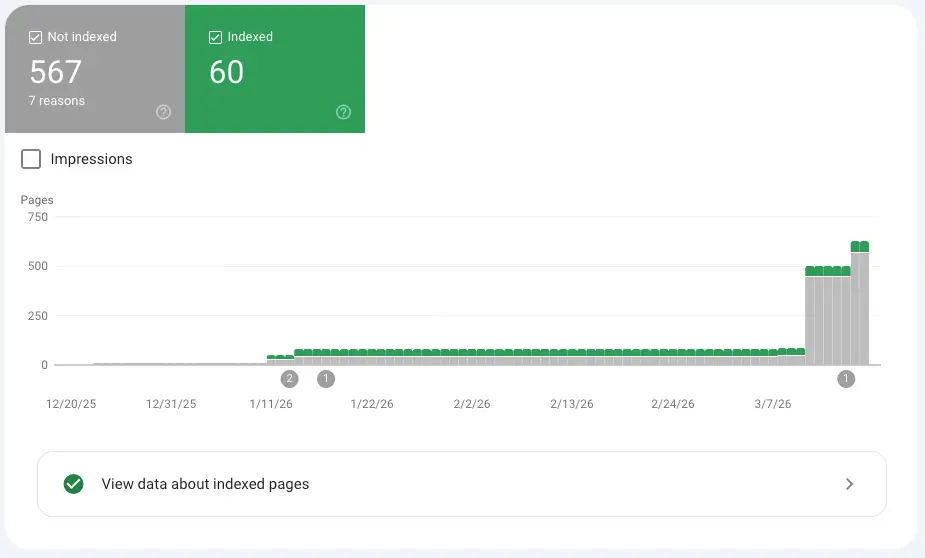This screenshot has width=925, height=558.
Task: Click green checkmark icon beside View data
Action: click(x=73, y=484)
